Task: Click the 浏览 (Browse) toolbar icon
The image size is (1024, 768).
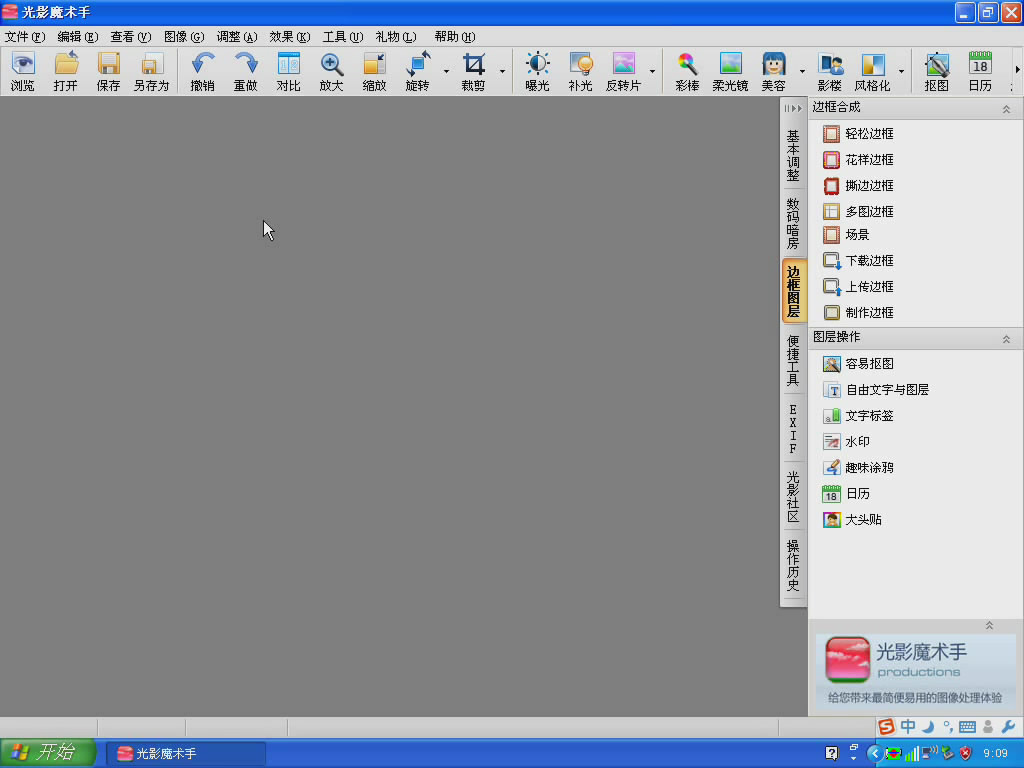Action: tap(23, 71)
